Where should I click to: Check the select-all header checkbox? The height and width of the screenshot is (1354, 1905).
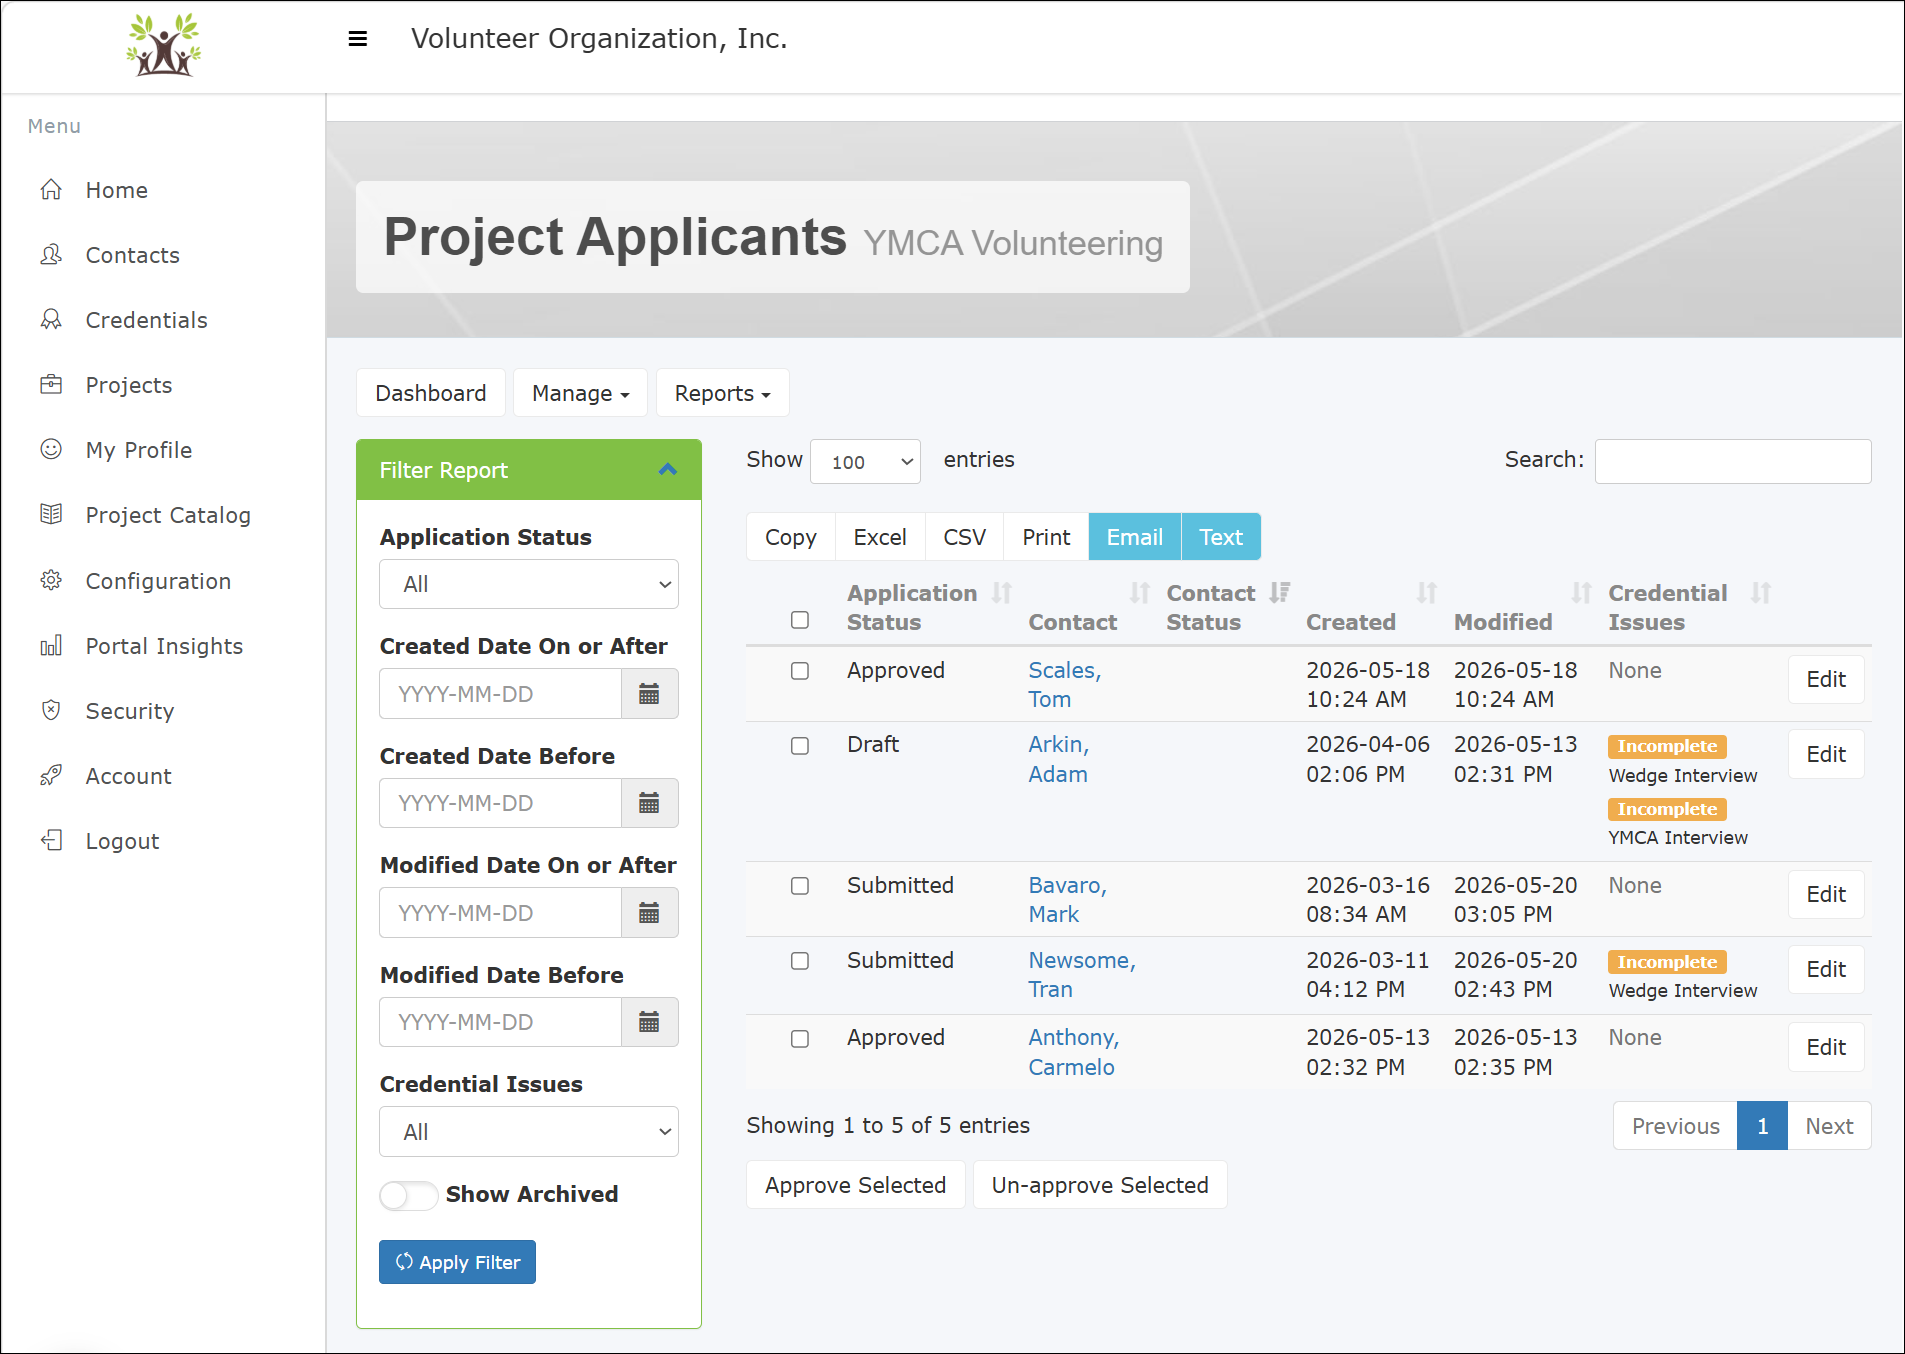pos(800,620)
